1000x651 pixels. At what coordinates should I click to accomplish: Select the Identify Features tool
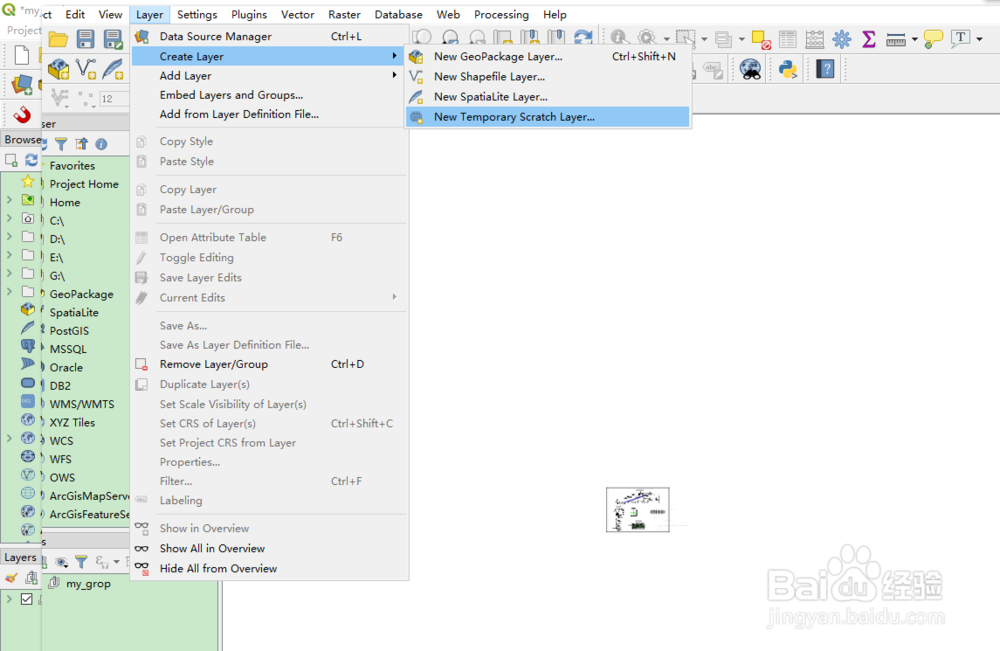point(619,38)
